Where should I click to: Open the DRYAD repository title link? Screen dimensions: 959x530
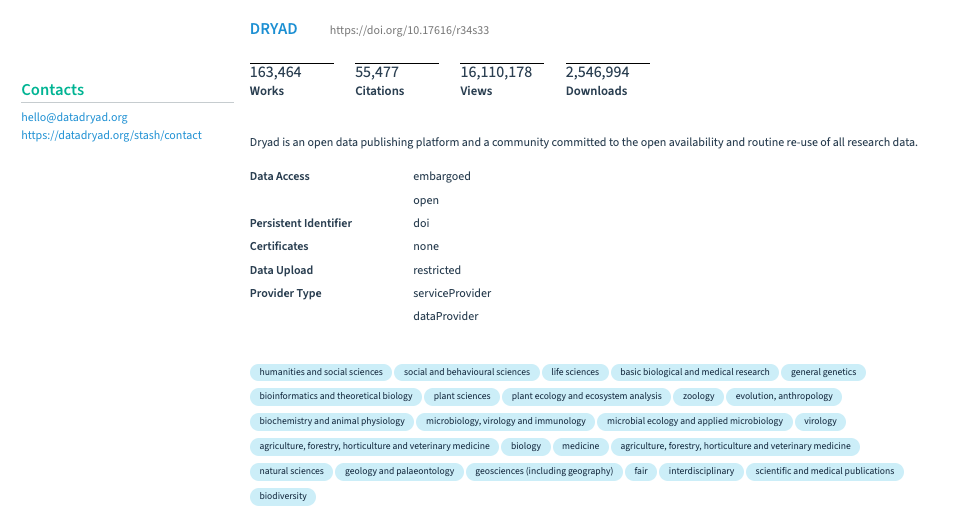273,29
